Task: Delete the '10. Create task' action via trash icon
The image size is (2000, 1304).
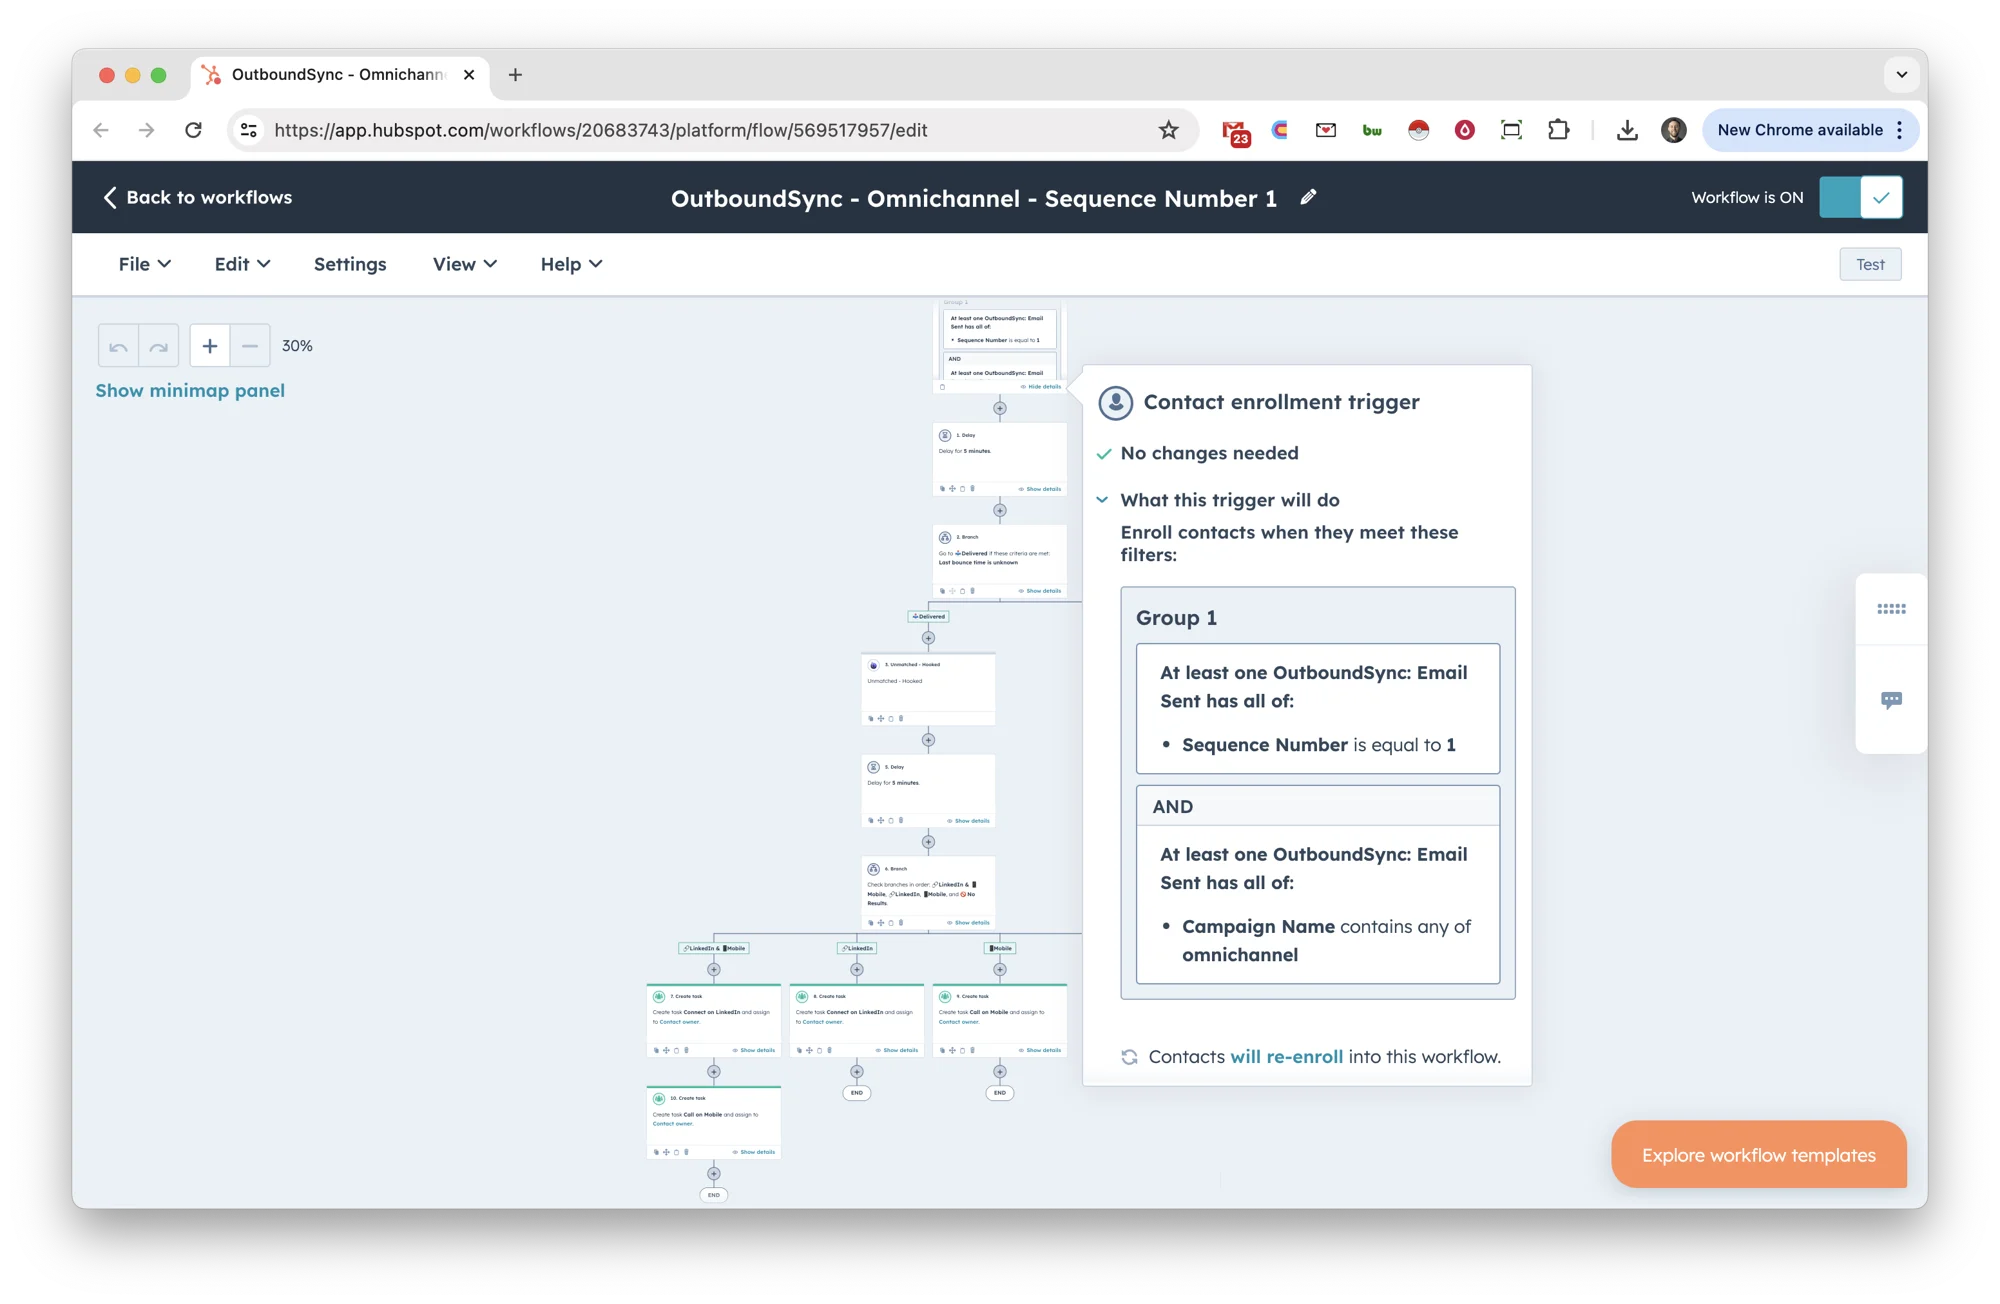Action: [x=686, y=1152]
